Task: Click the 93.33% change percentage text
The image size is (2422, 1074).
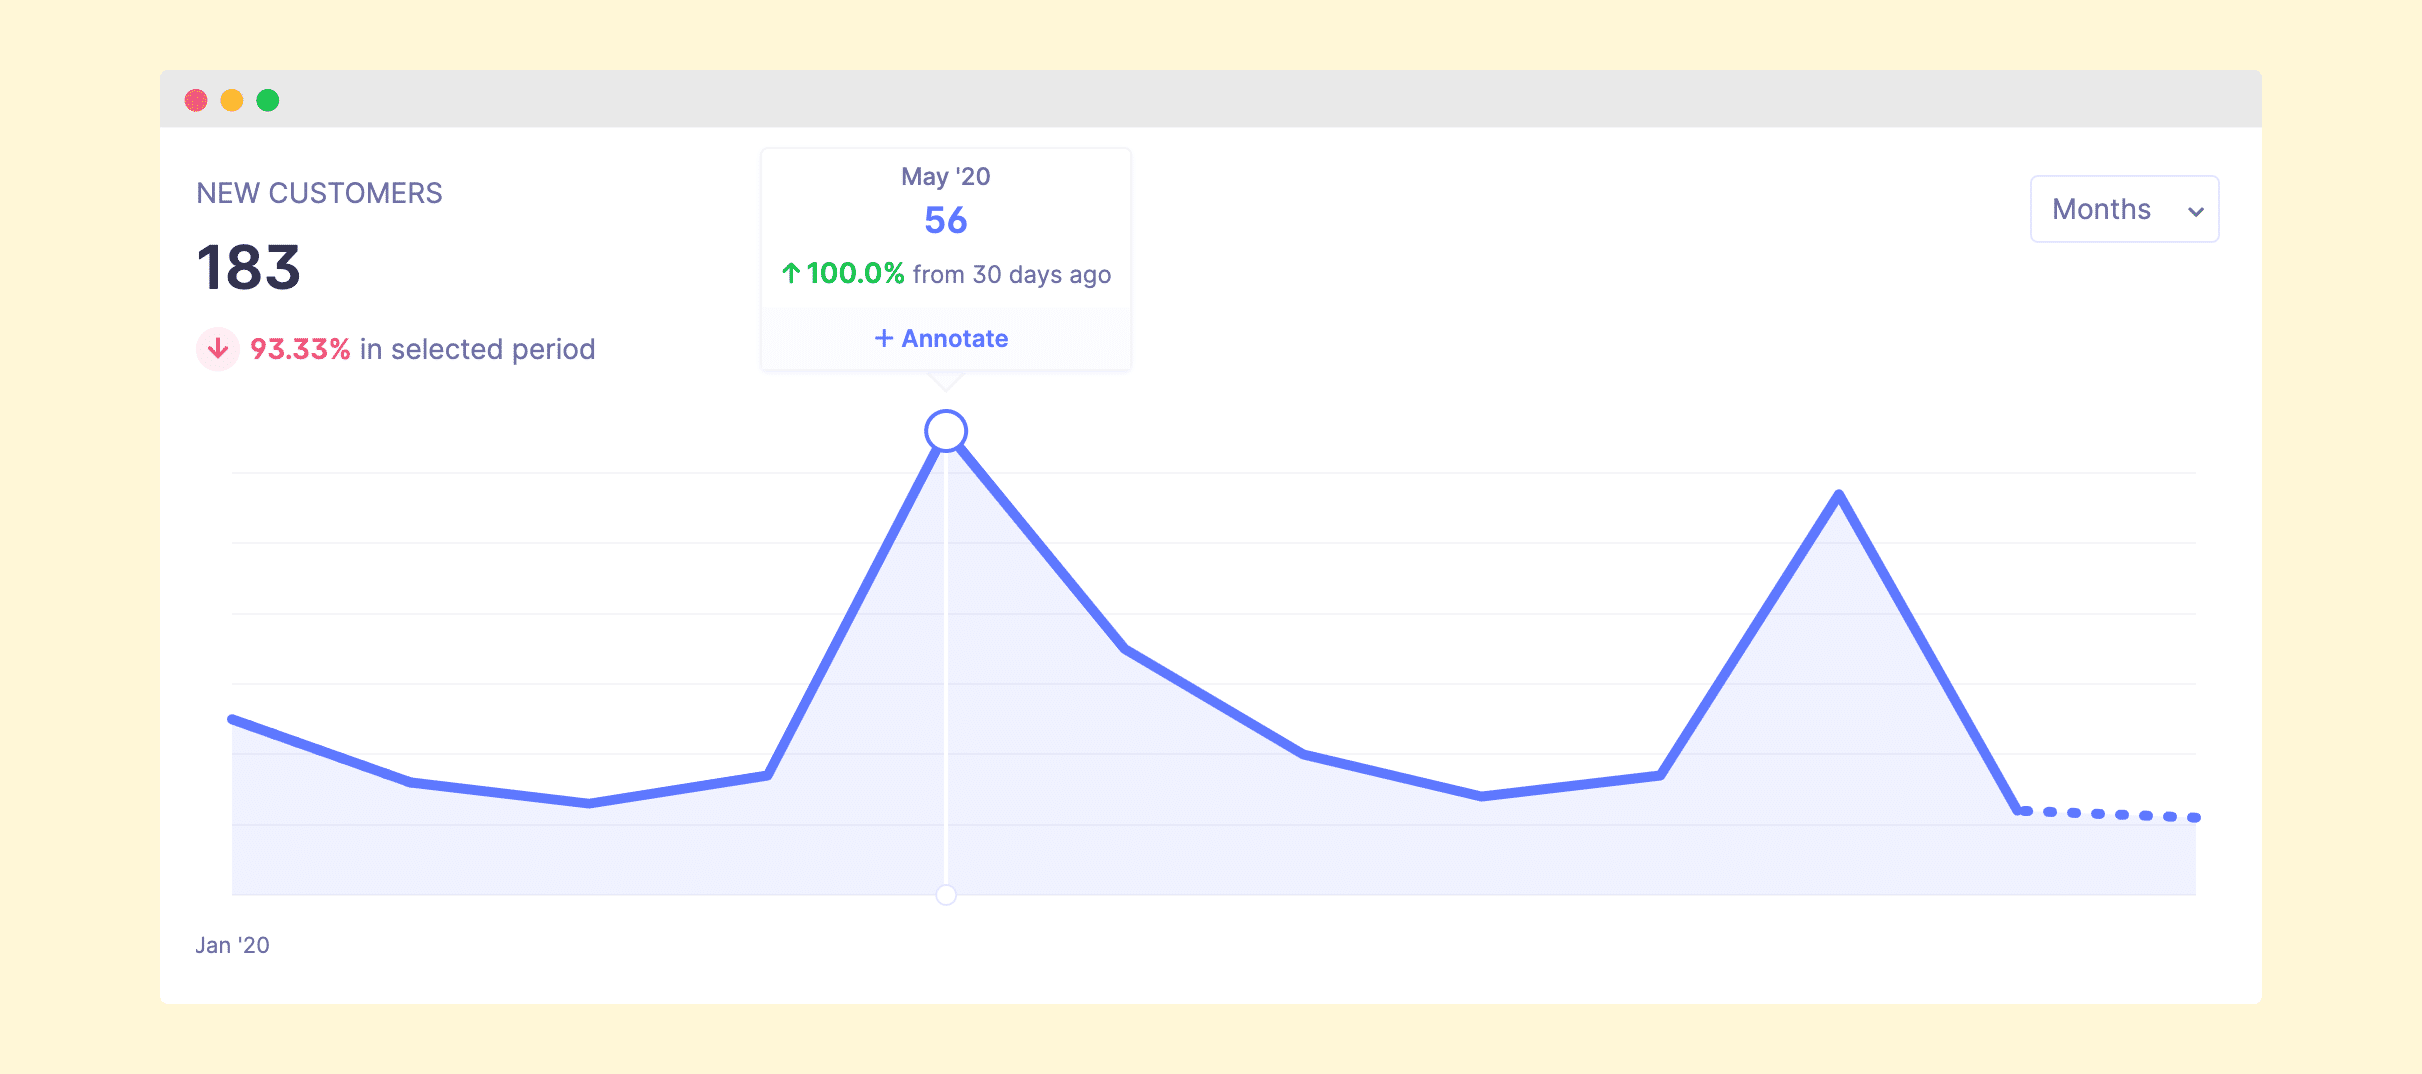Action: pos(299,349)
